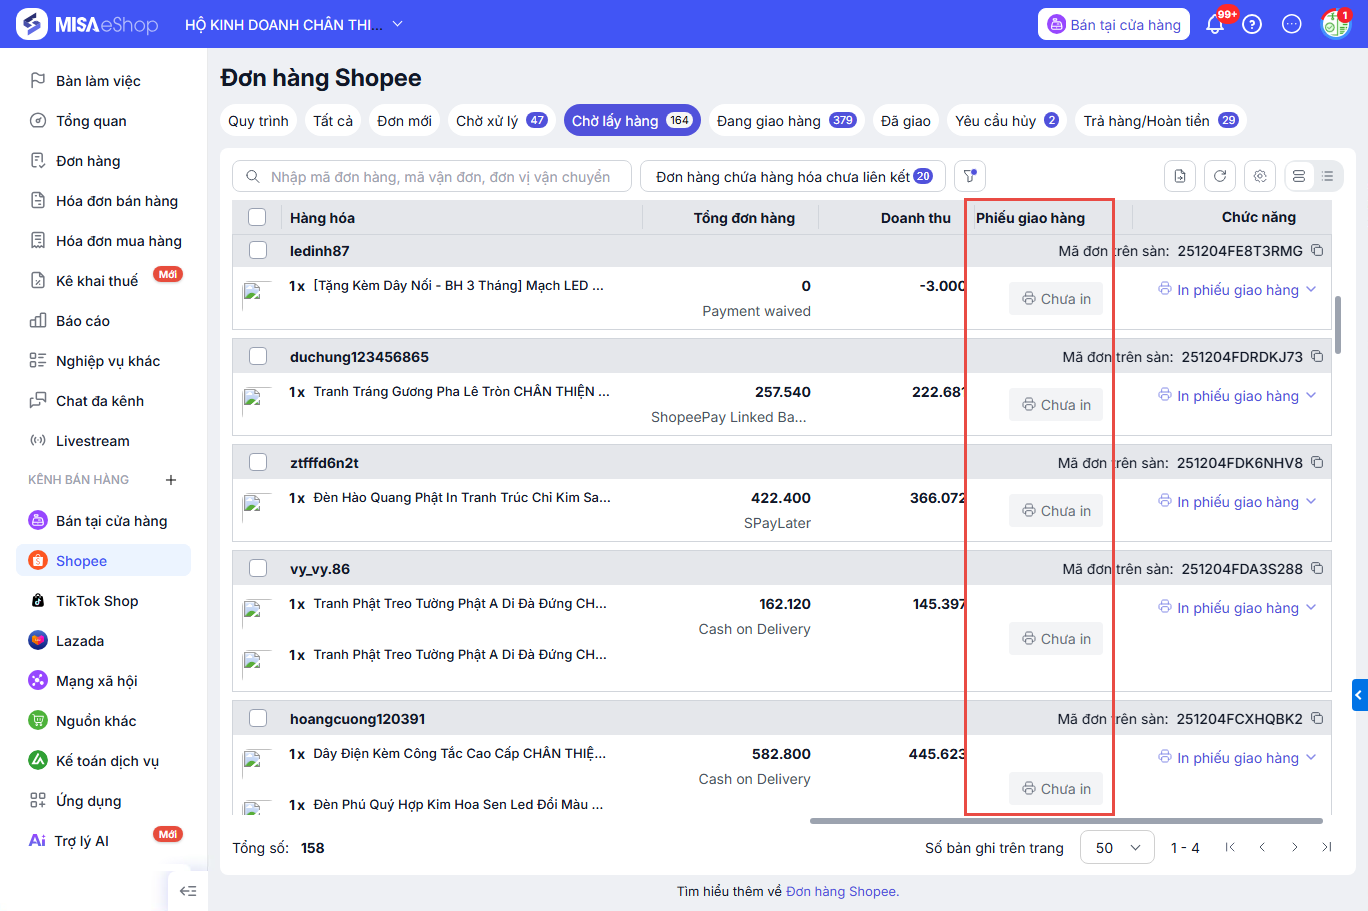The height and width of the screenshot is (911, 1368).
Task: Click the horizontal table scrollbar
Action: click(1066, 821)
